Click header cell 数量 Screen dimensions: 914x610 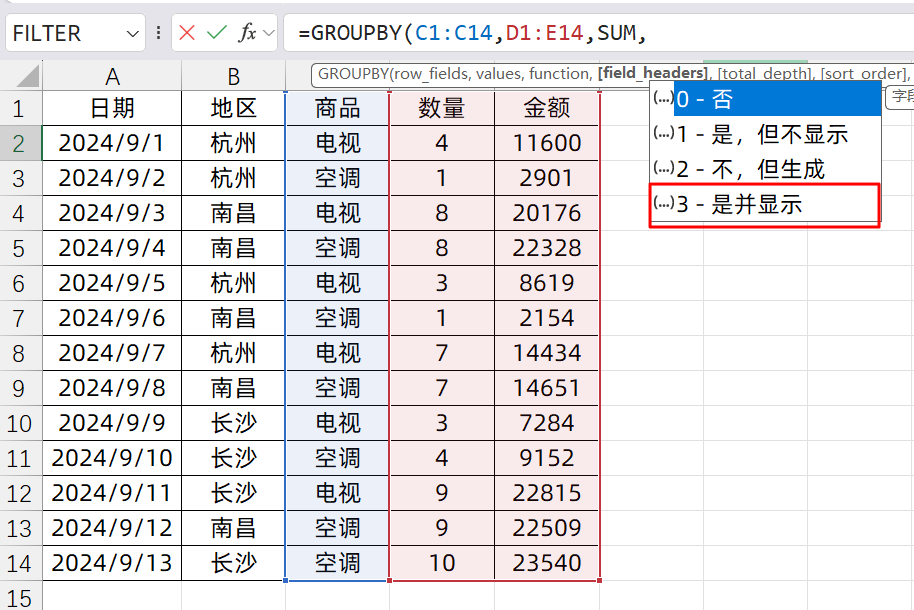[x=442, y=108]
